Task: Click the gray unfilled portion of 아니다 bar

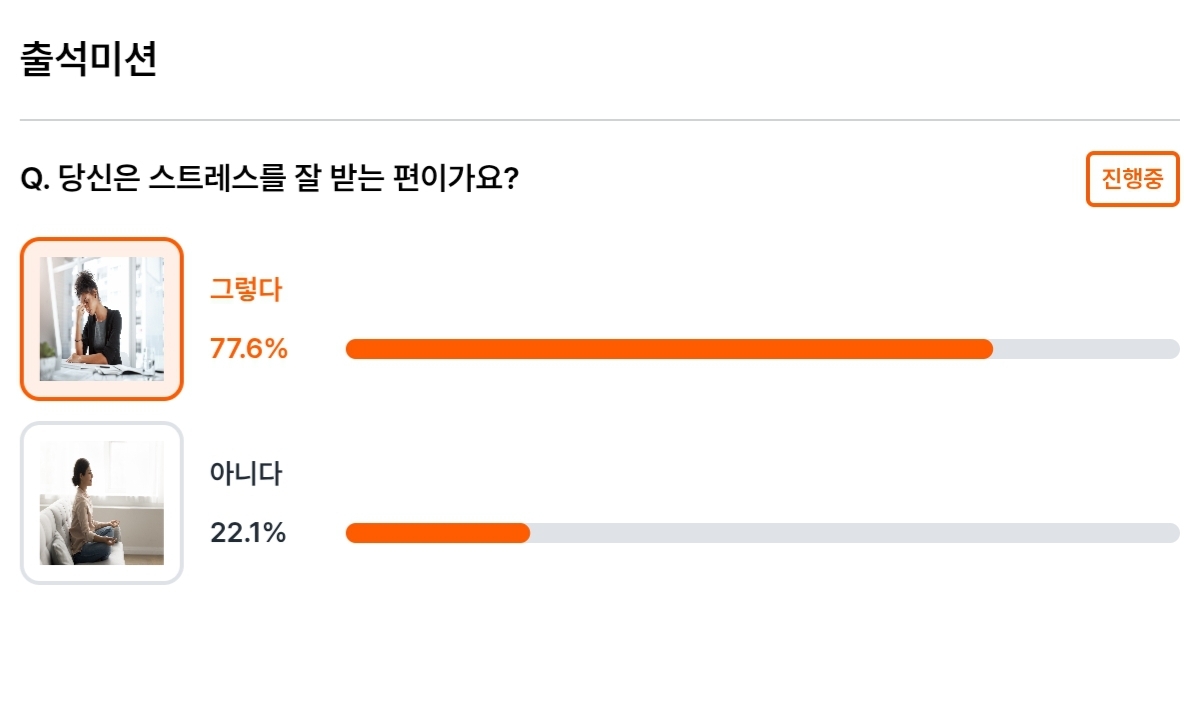Action: [855, 533]
